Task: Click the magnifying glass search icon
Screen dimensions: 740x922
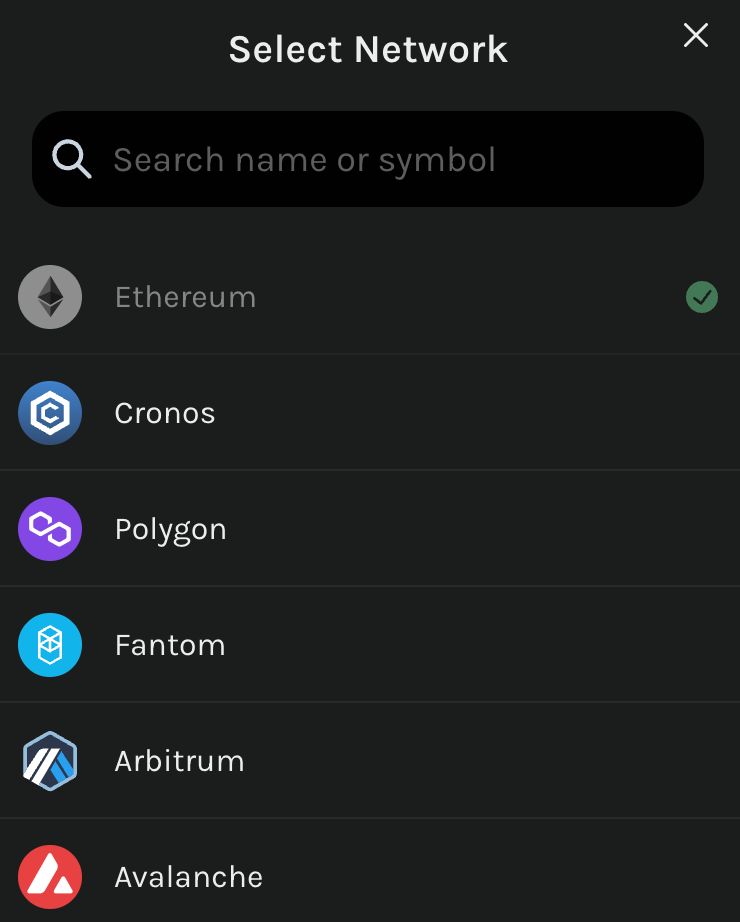Action: (x=72, y=159)
